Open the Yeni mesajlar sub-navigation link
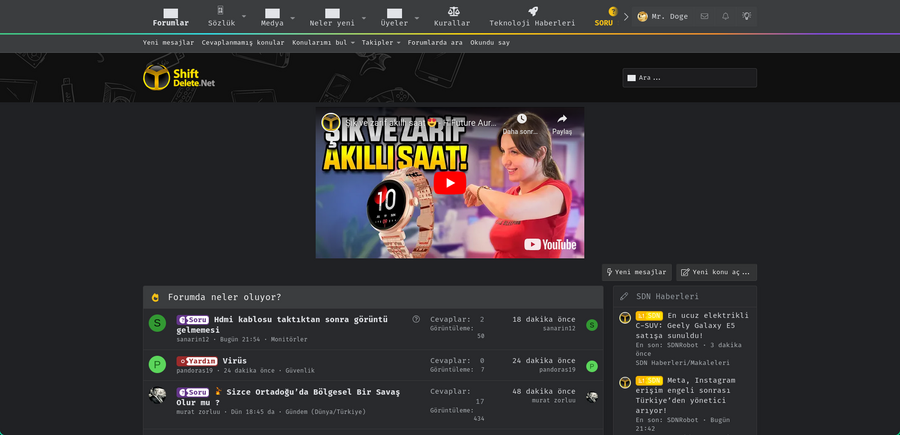This screenshot has height=435, width=900. (168, 42)
